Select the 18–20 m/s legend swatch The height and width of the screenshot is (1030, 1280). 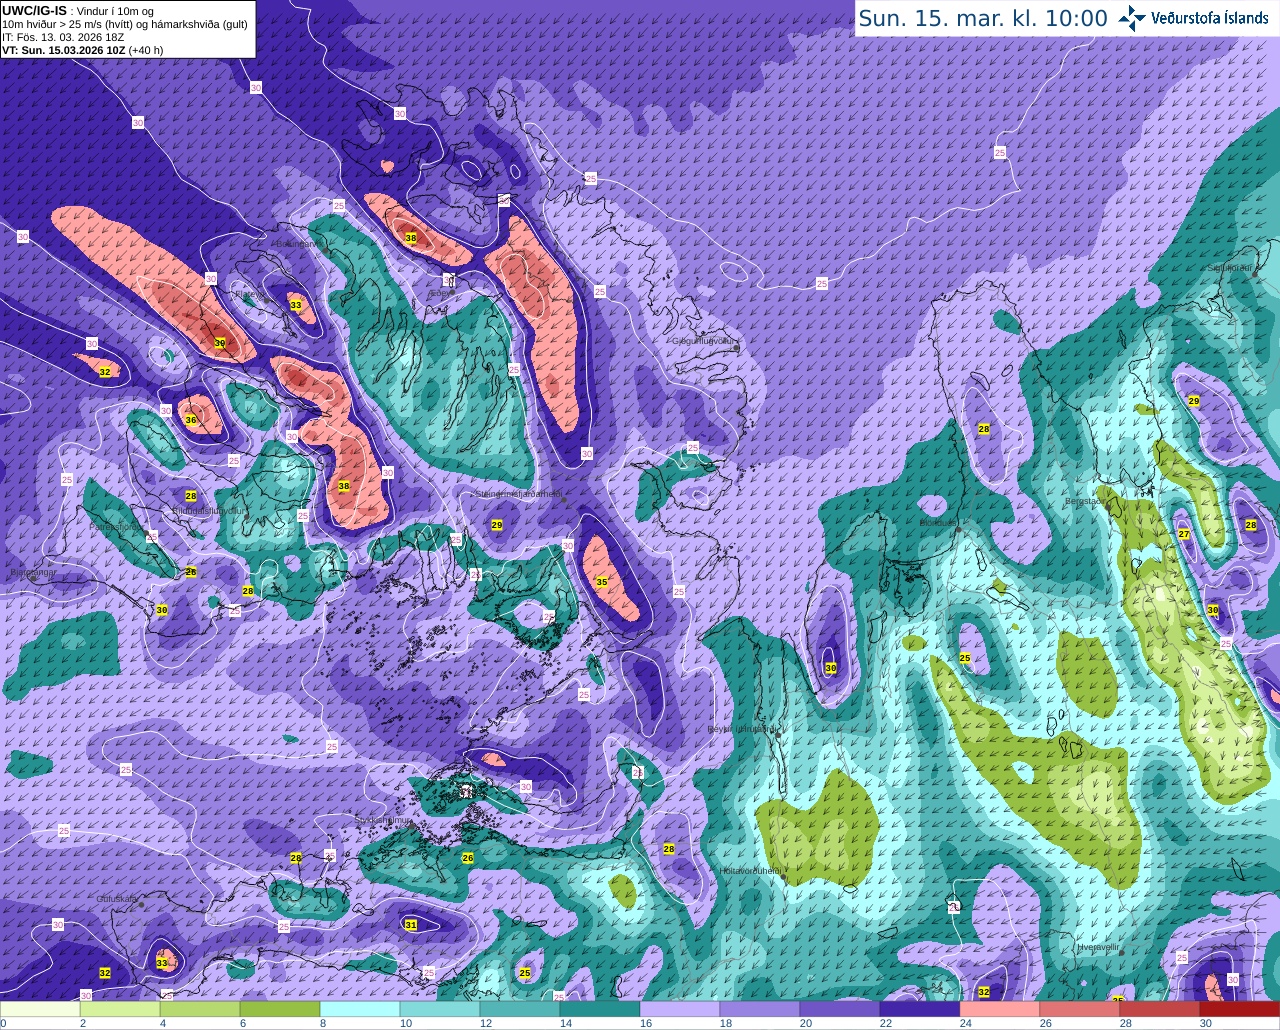coord(760,1009)
